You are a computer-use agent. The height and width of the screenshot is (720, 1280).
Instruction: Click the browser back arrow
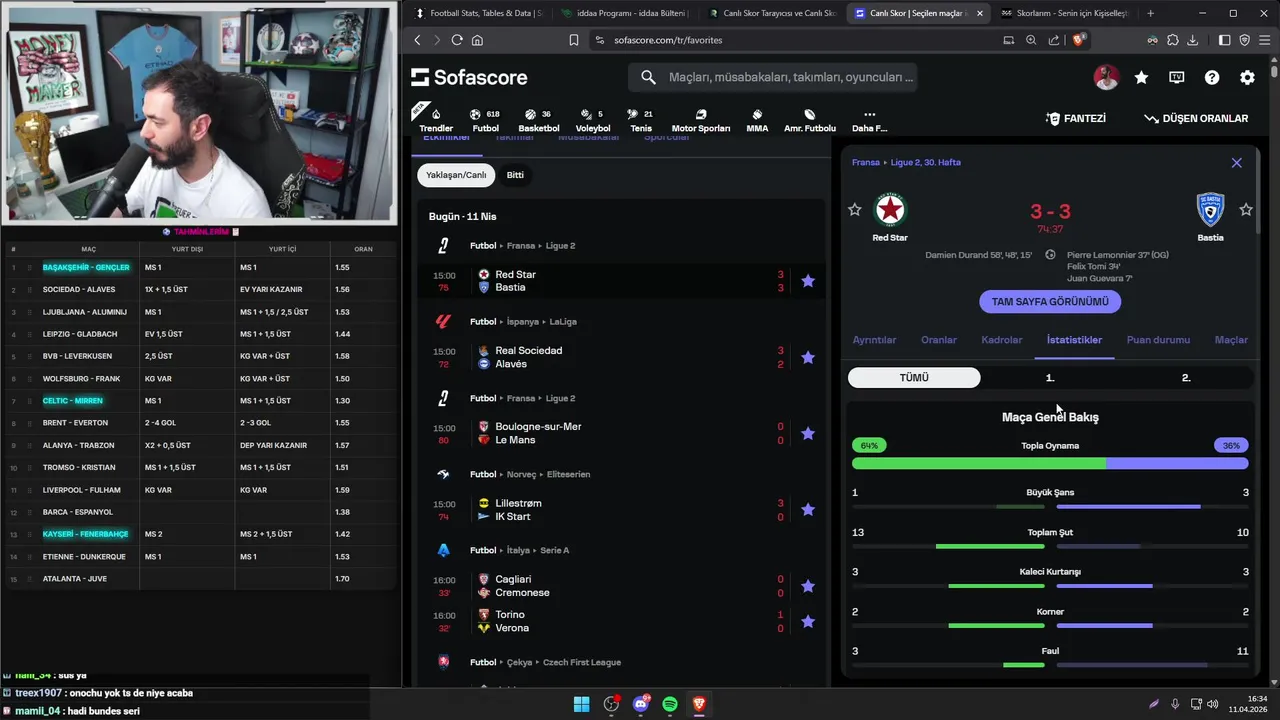[418, 40]
